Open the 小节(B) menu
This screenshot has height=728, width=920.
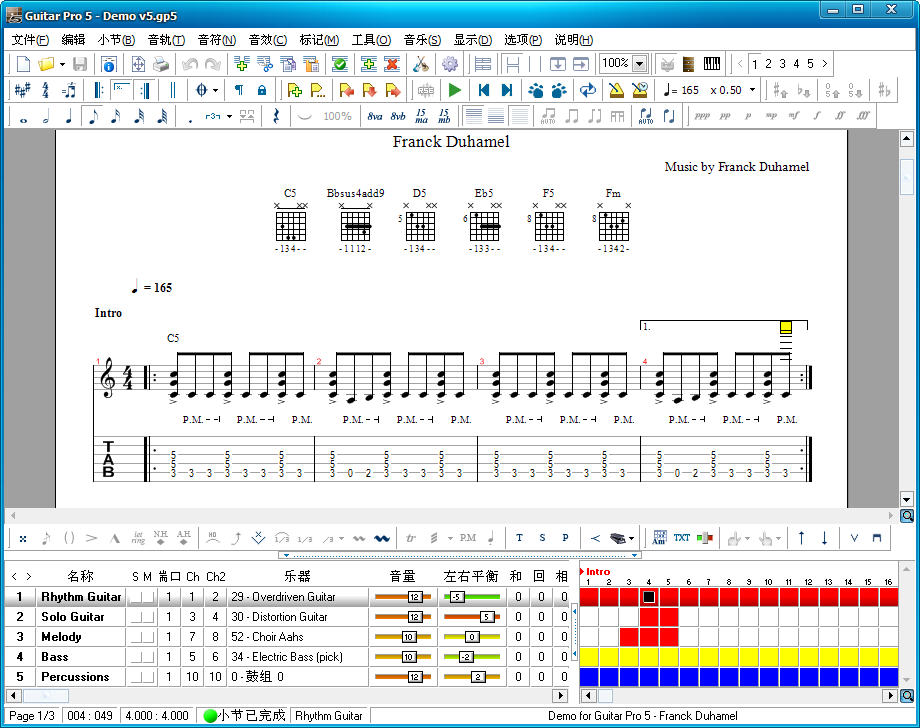point(116,40)
